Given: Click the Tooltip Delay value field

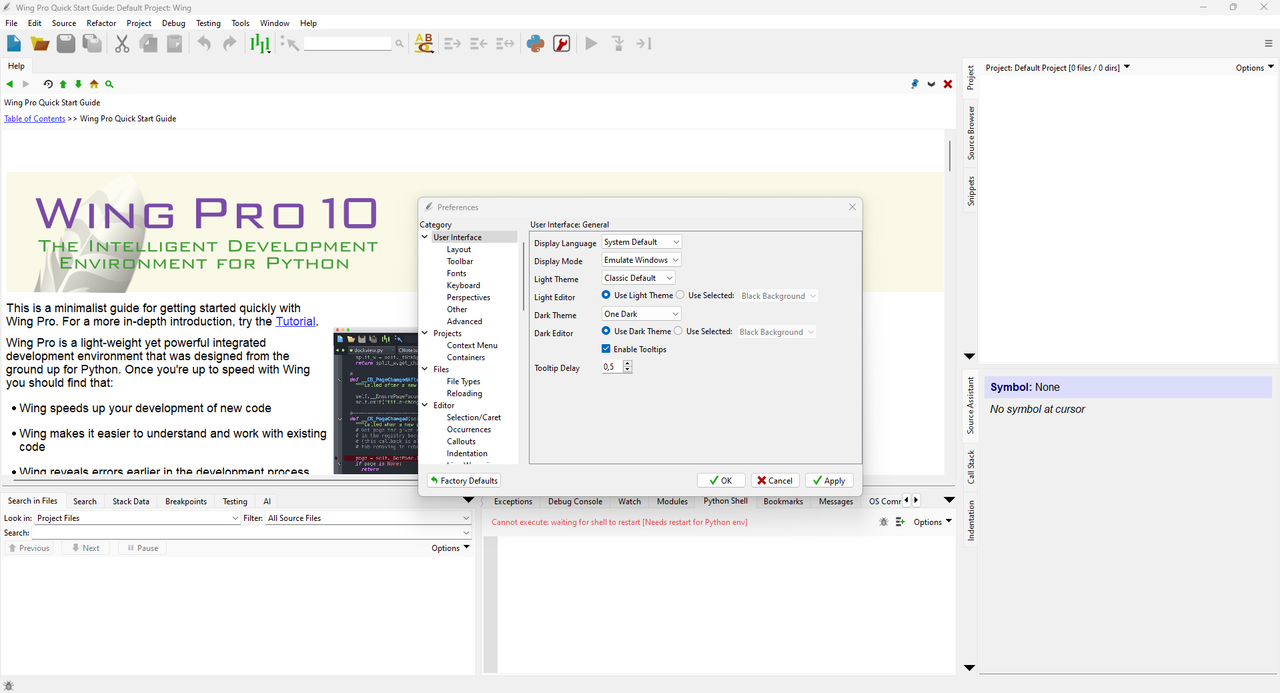Looking at the screenshot, I should pyautogui.click(x=612, y=367).
